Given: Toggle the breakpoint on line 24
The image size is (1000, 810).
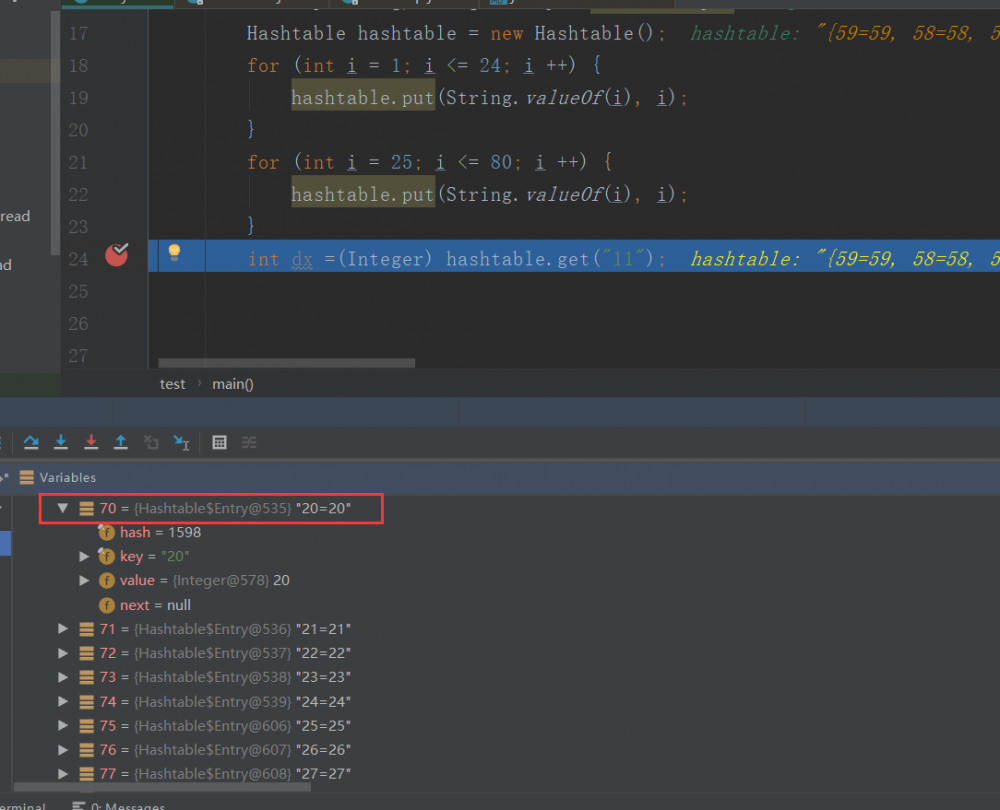Looking at the screenshot, I should [x=117, y=254].
